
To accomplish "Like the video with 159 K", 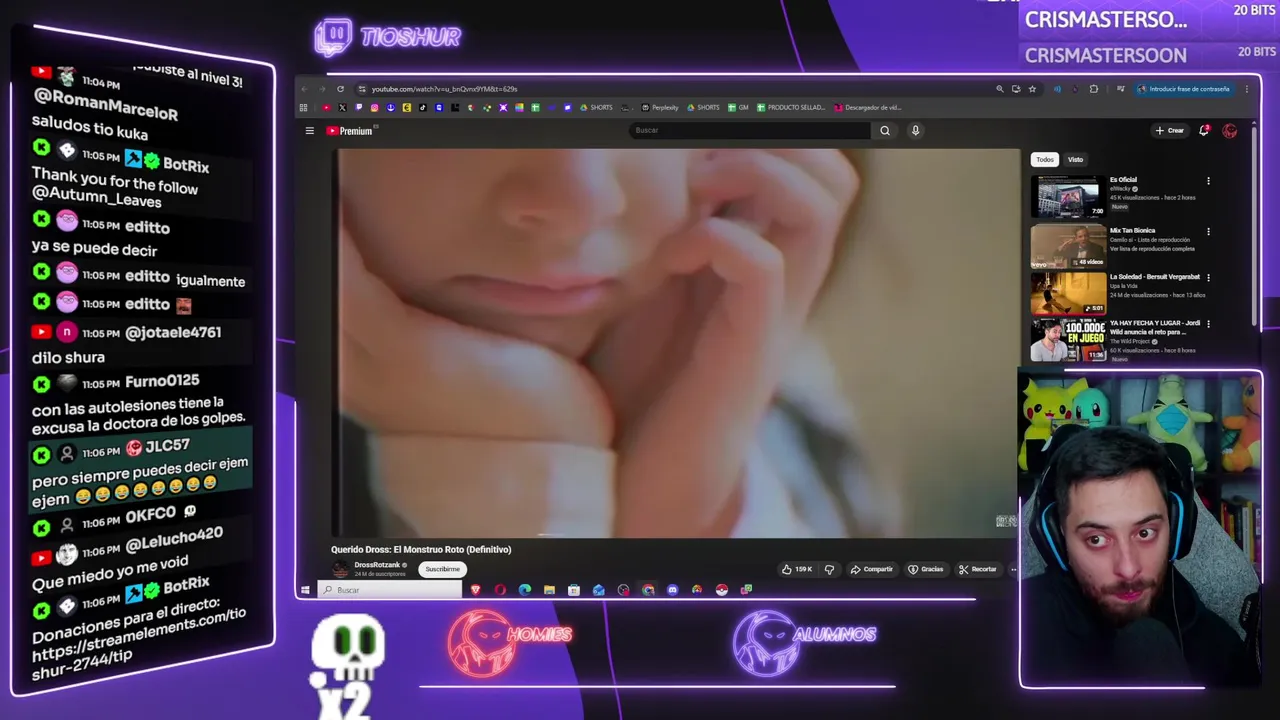I will (x=798, y=569).
